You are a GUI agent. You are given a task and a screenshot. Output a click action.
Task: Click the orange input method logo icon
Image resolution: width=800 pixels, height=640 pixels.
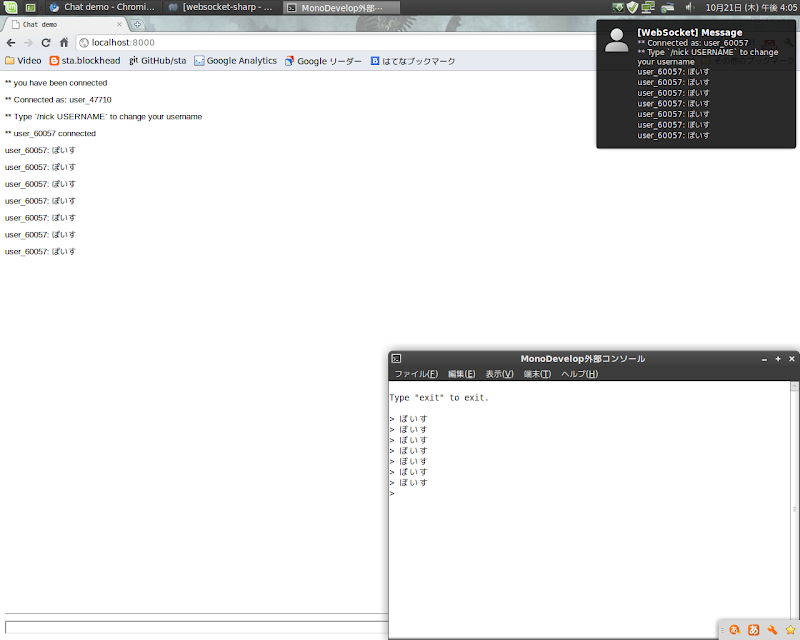[x=735, y=630]
